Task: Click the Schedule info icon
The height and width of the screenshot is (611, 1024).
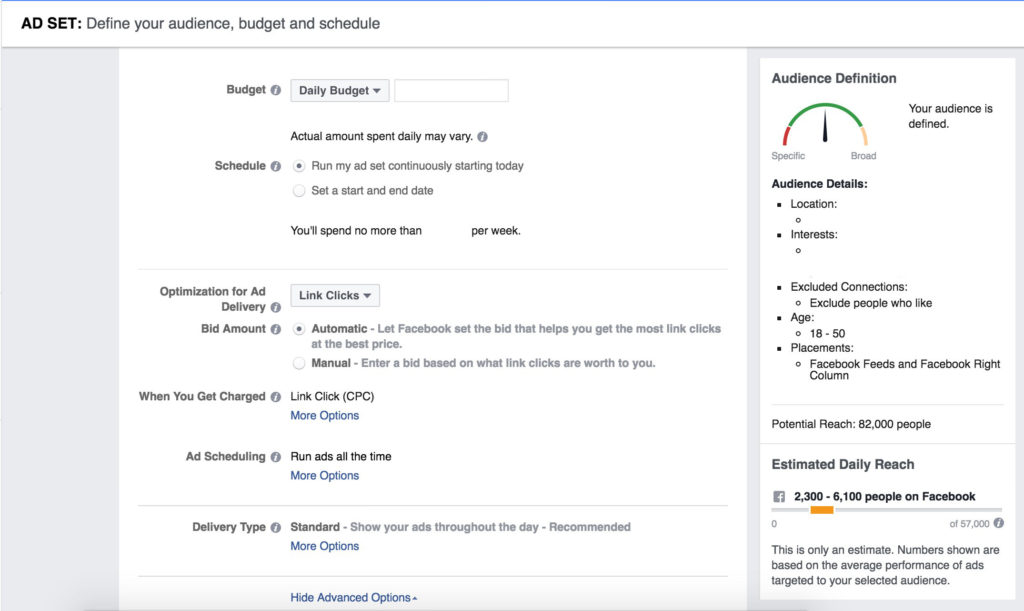Action: click(x=276, y=166)
